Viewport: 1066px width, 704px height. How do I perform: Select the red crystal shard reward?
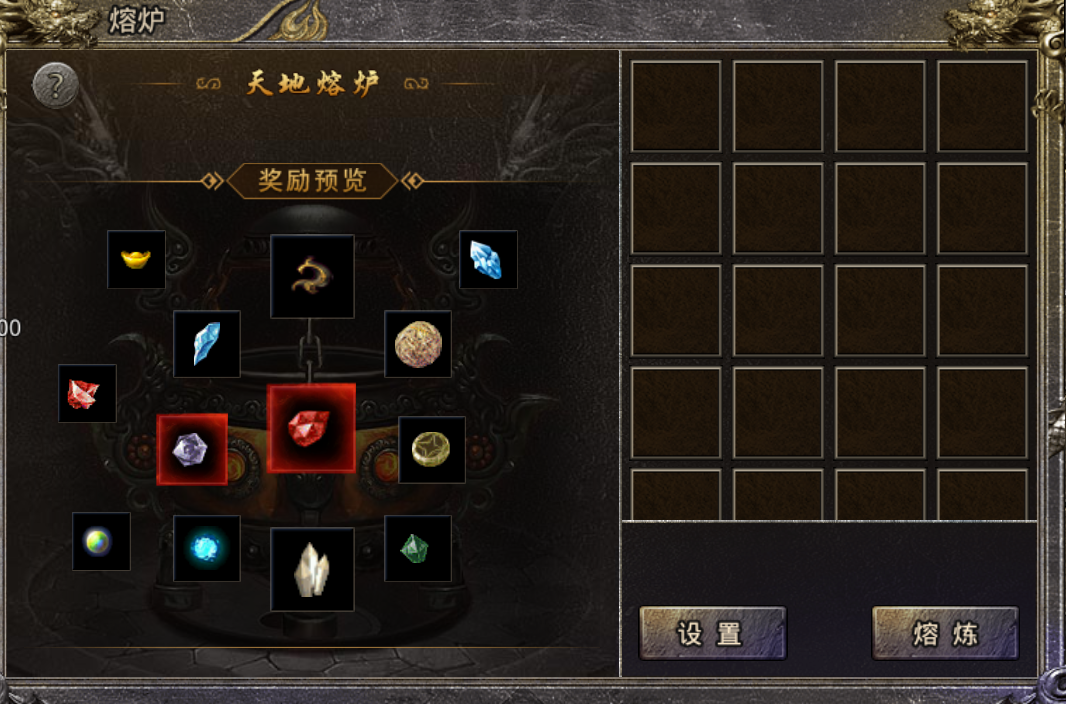coord(87,393)
